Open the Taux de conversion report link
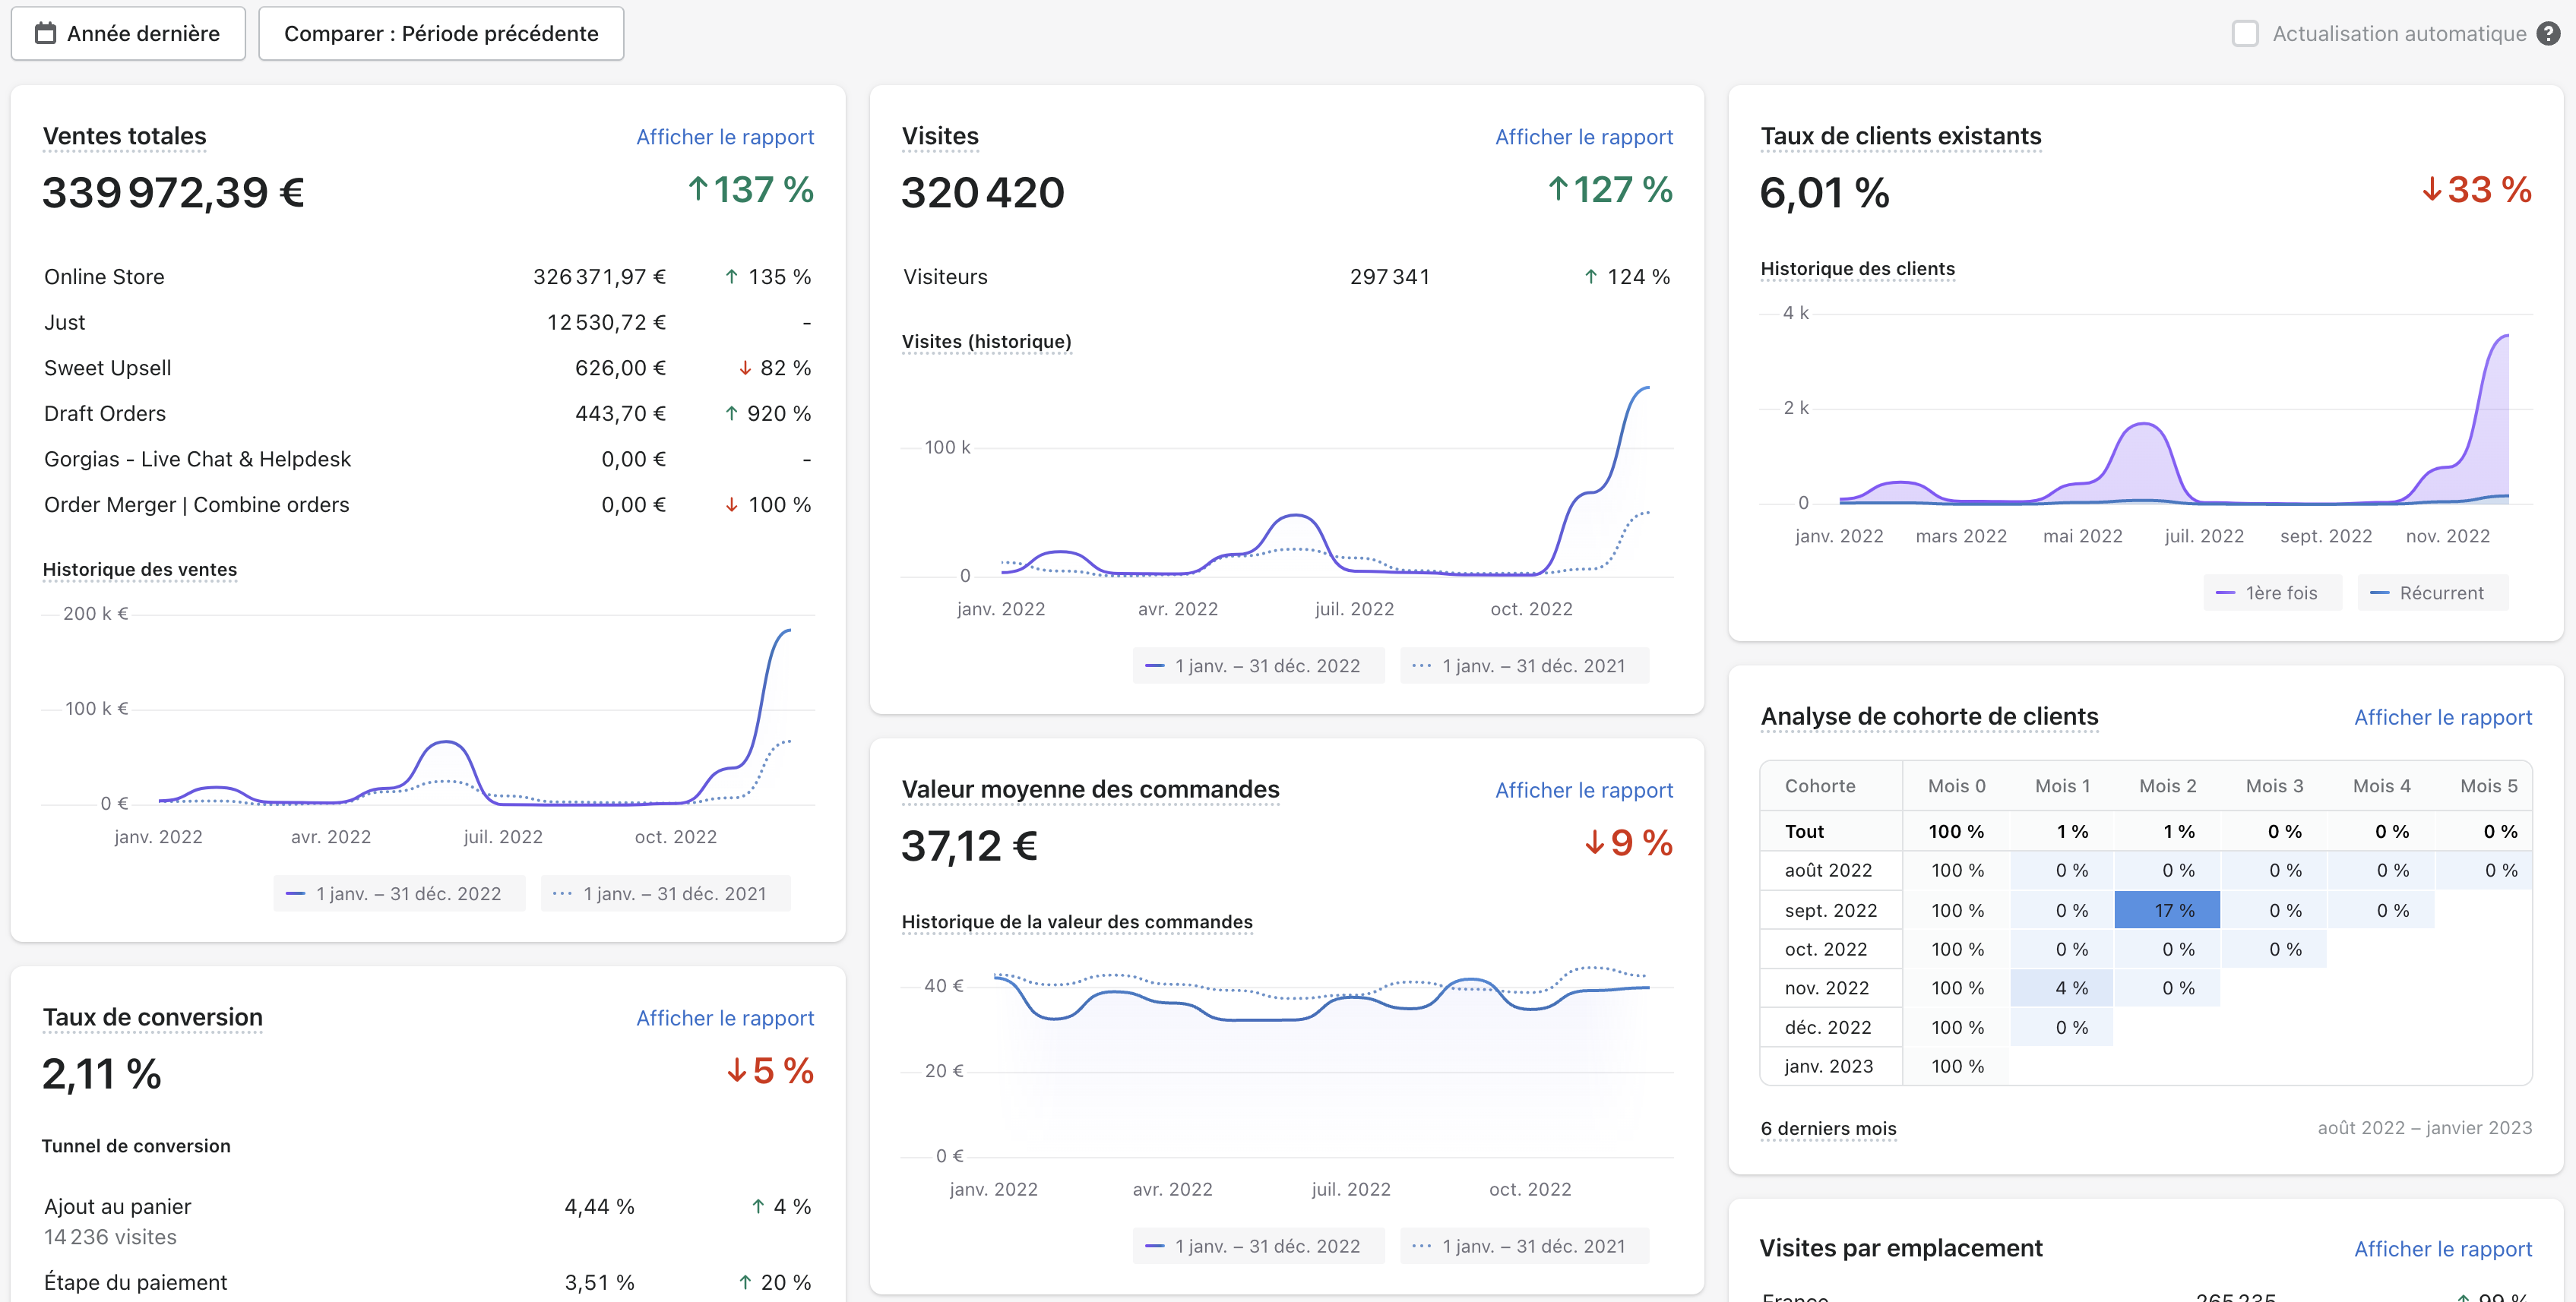2576x1302 pixels. [724, 1018]
